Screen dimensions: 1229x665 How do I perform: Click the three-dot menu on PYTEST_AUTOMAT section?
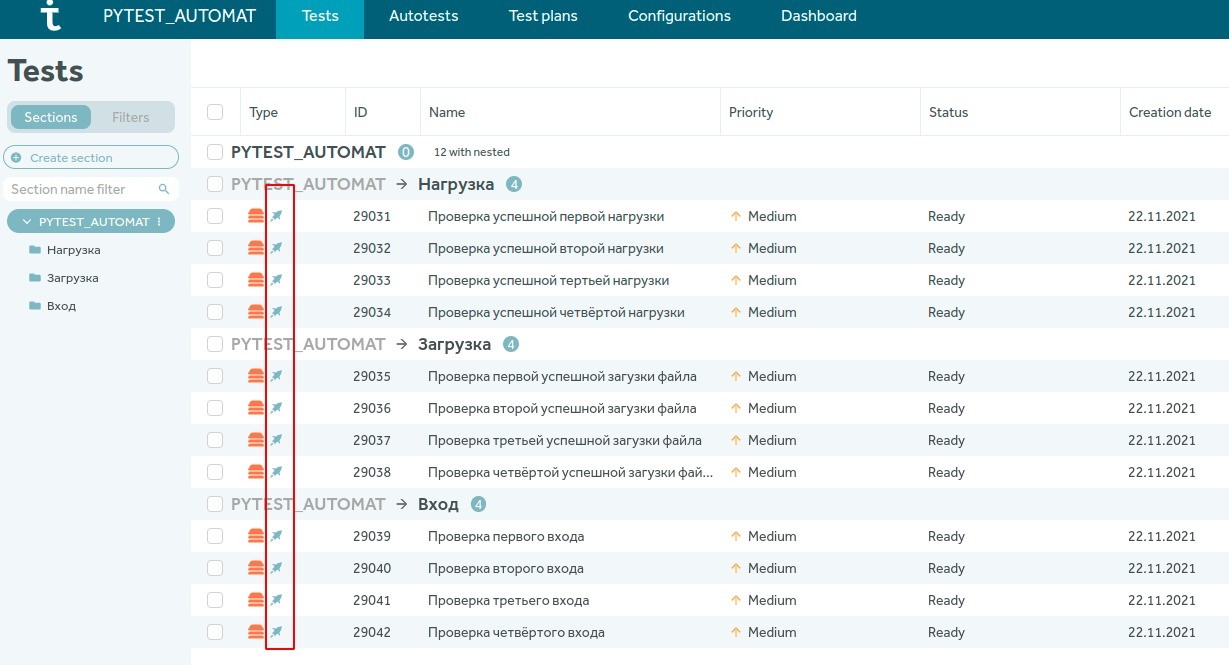coord(159,222)
